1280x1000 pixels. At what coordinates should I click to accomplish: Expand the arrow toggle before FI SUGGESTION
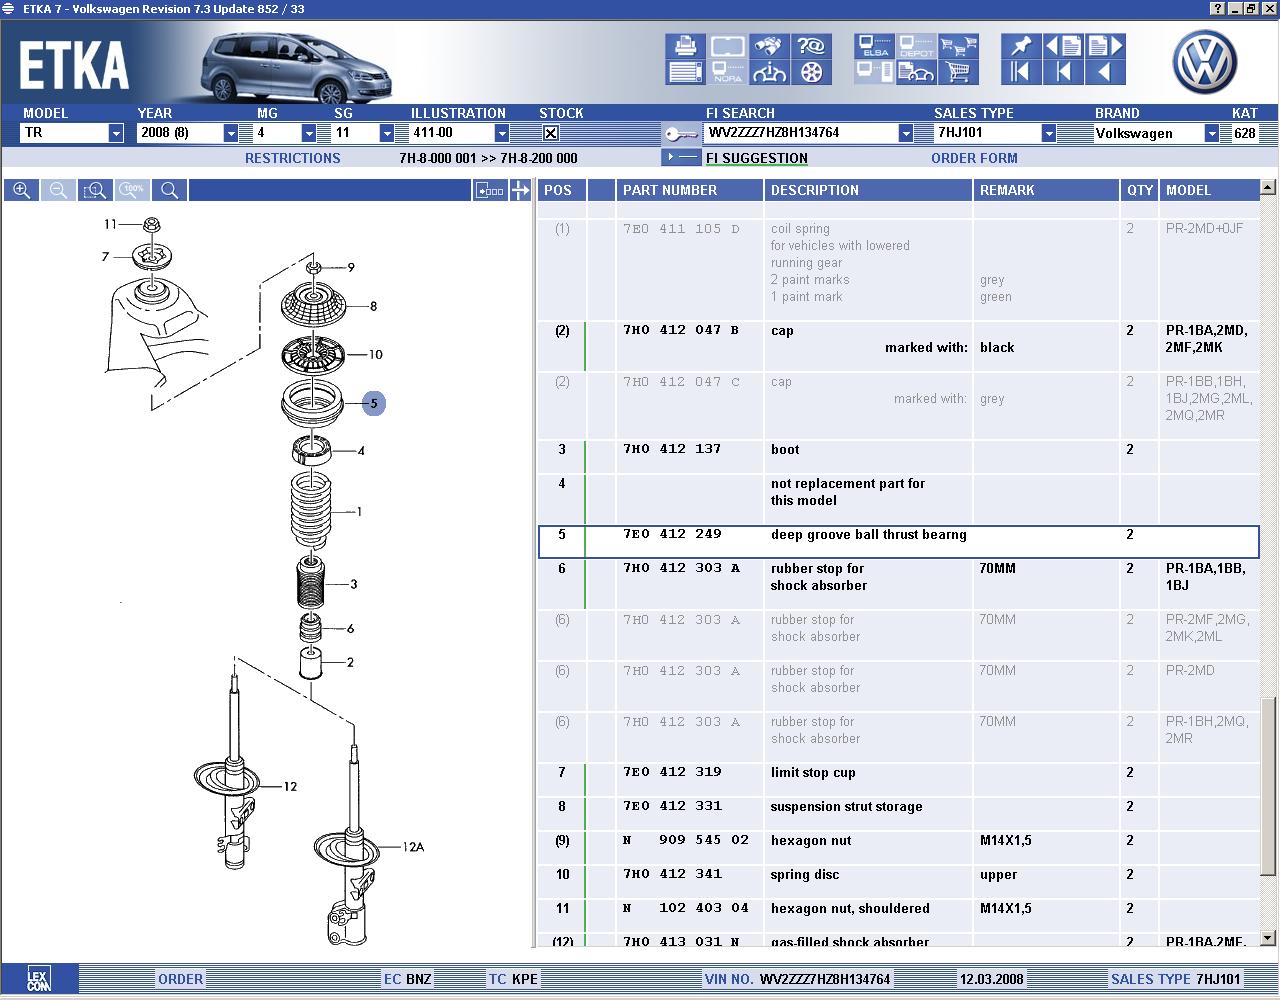[x=681, y=157]
